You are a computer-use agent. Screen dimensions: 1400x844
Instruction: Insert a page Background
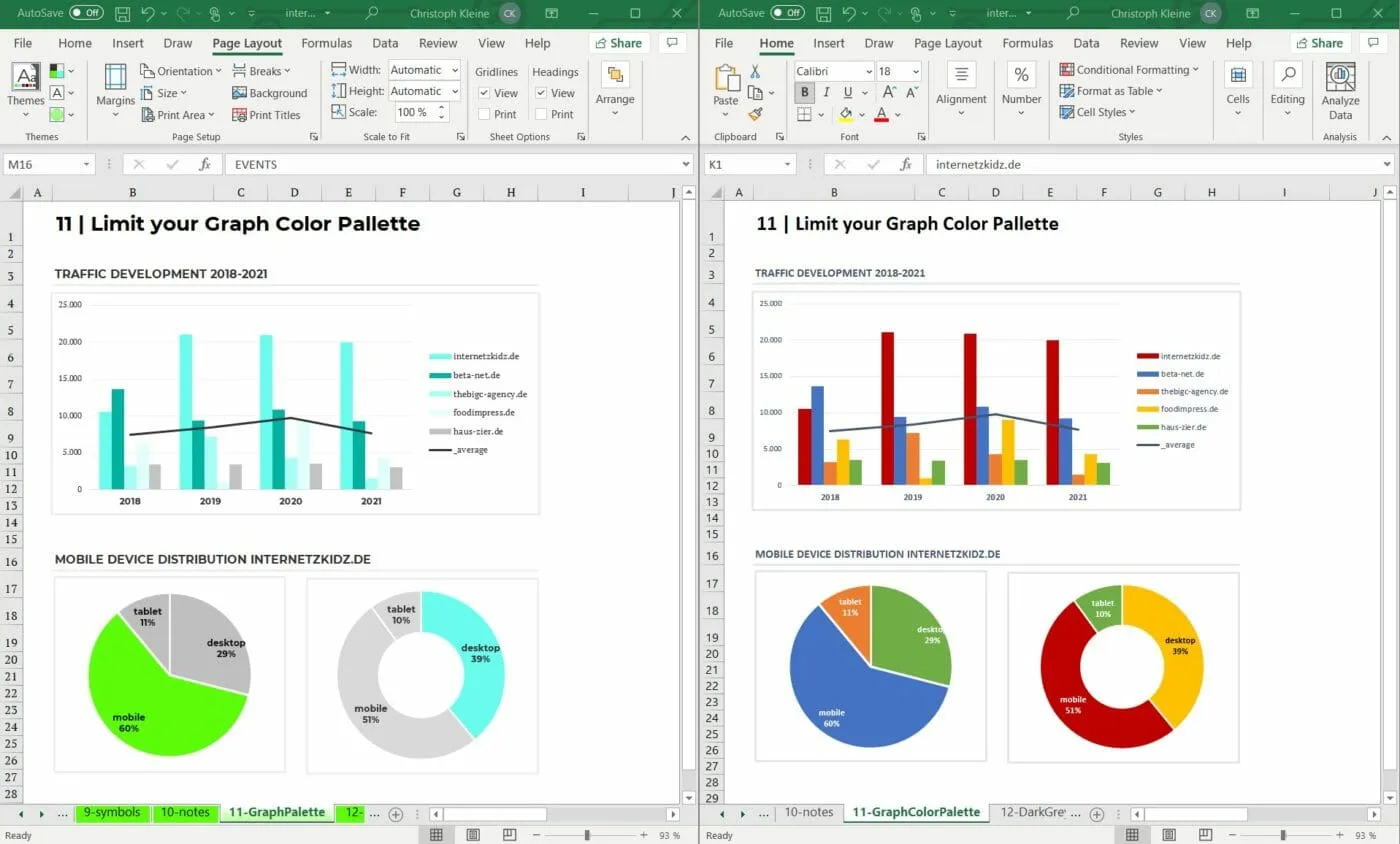[270, 92]
